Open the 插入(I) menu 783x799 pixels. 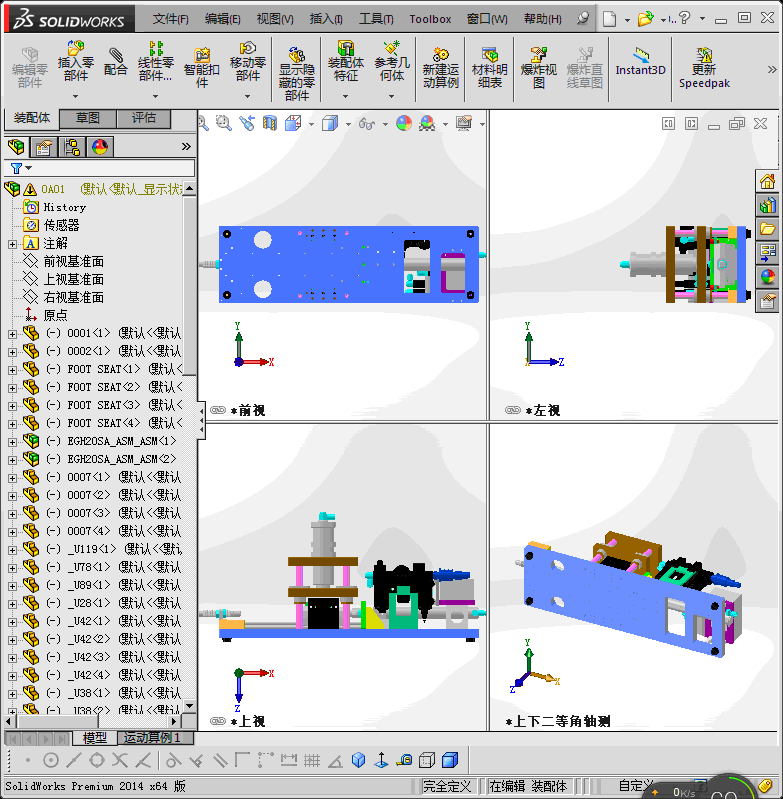tap(326, 19)
